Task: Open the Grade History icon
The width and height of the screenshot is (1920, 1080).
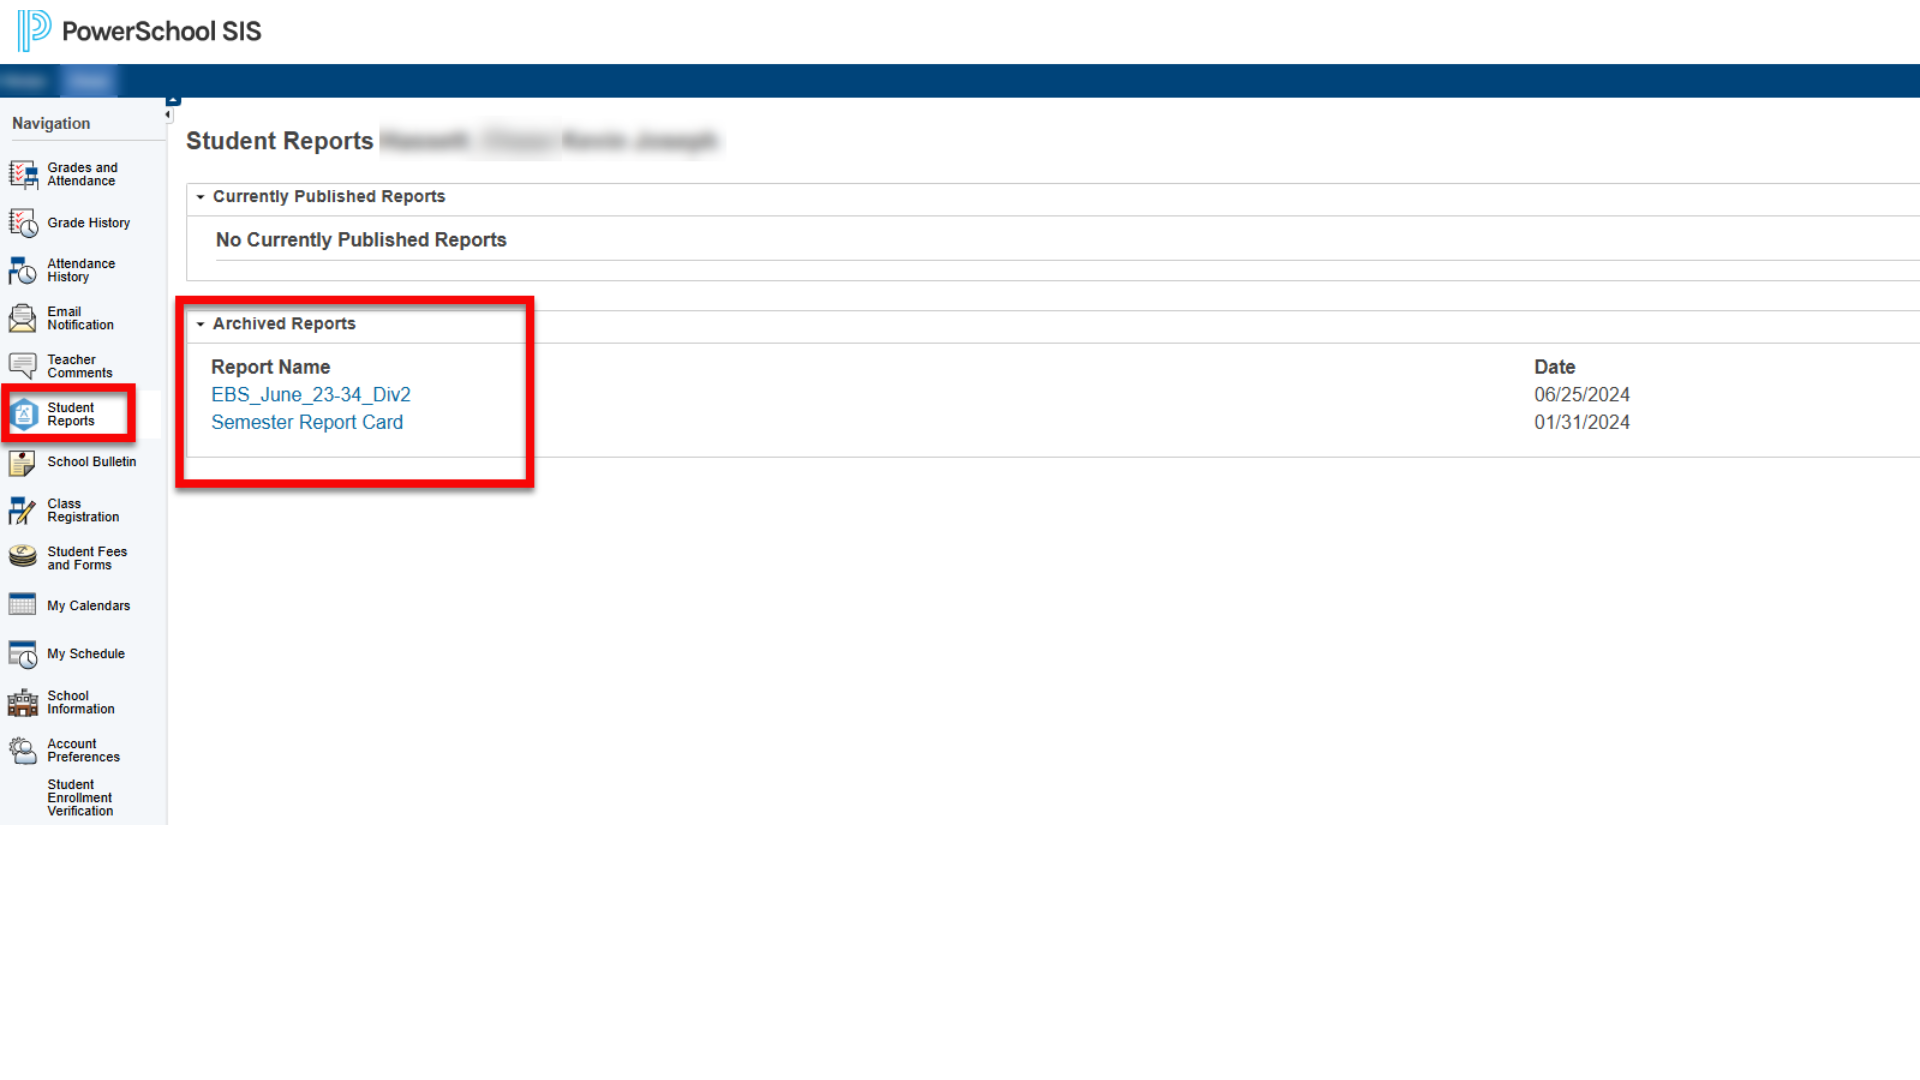Action: point(23,223)
